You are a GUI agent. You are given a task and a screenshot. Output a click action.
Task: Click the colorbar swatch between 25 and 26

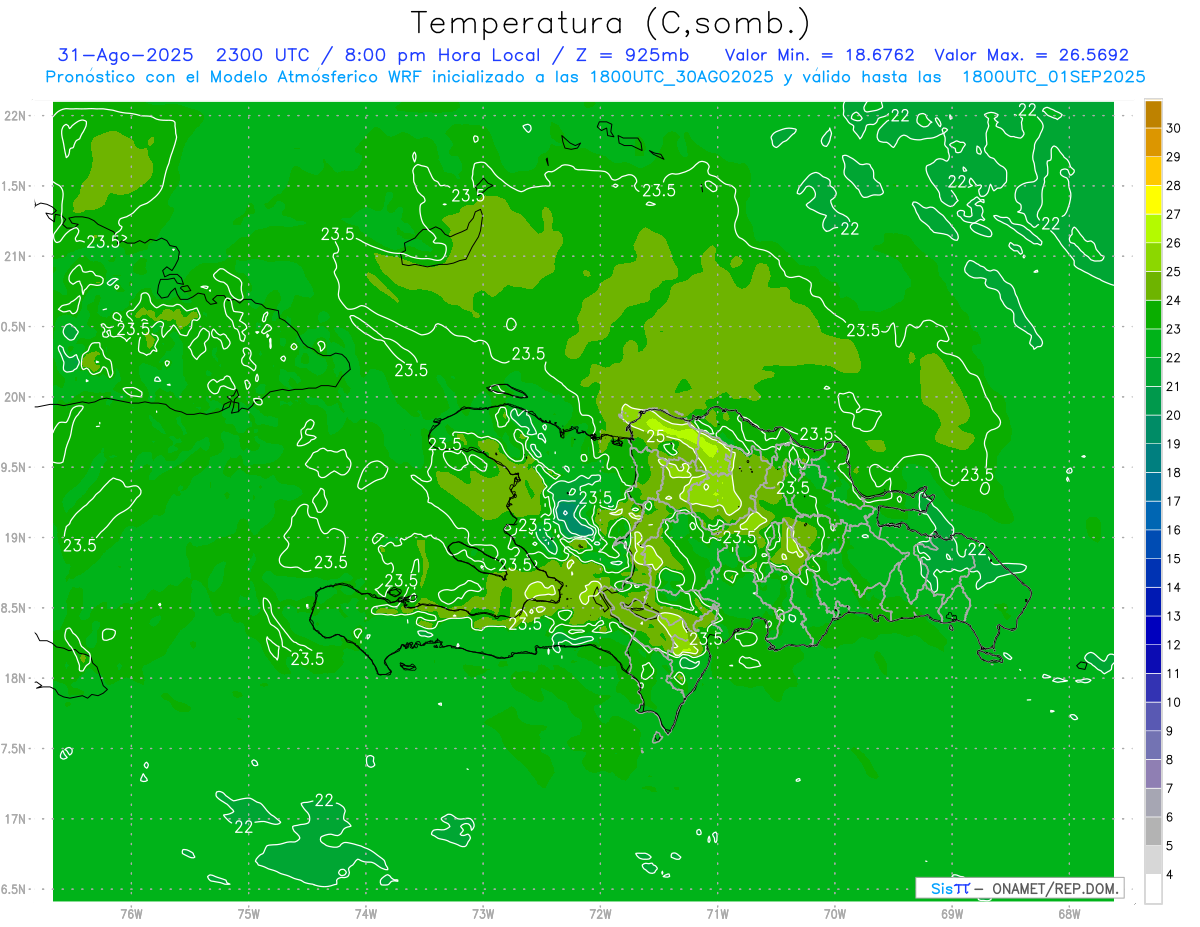coord(1153,258)
